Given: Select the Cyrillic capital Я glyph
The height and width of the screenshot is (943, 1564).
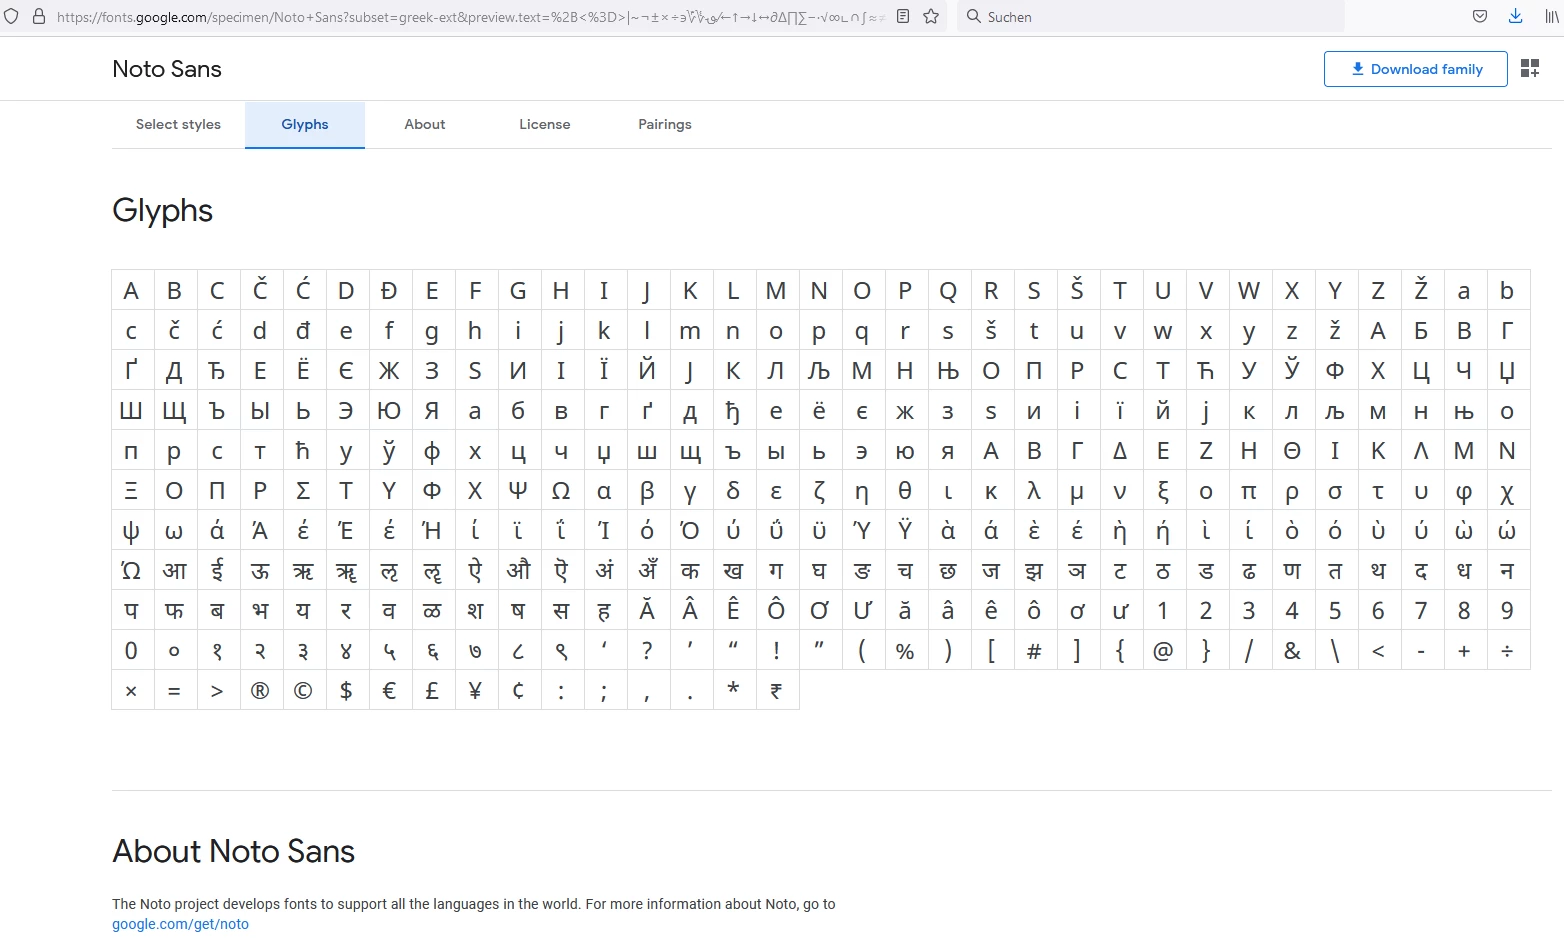Looking at the screenshot, I should [432, 411].
